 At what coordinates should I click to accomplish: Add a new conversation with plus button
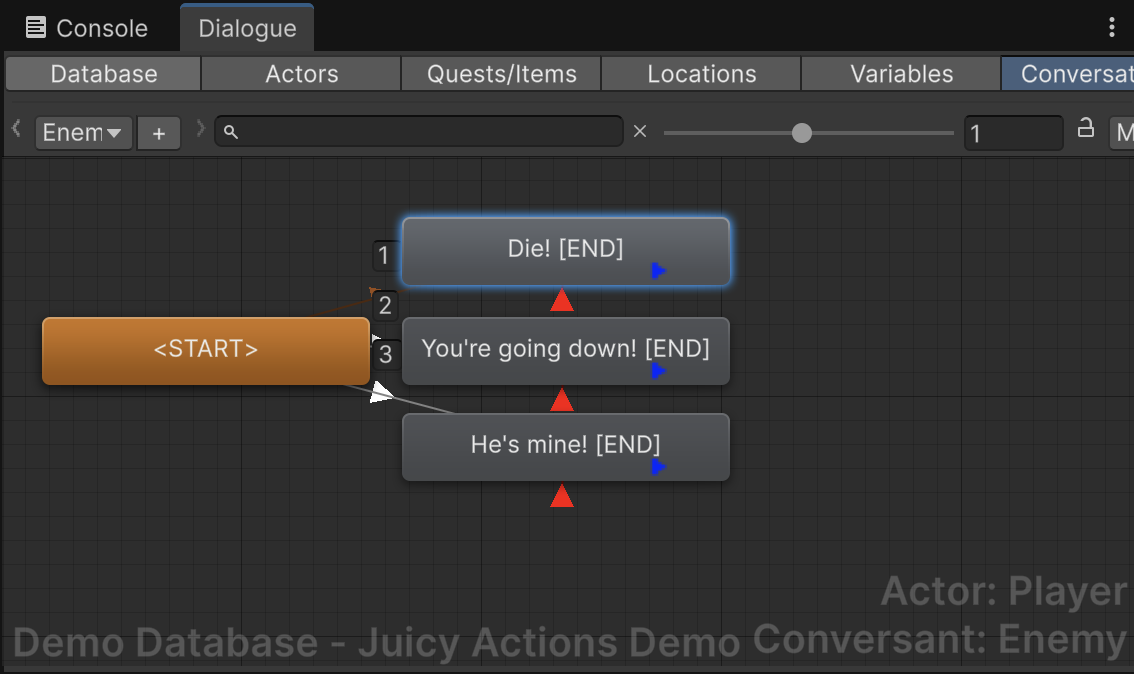[159, 133]
